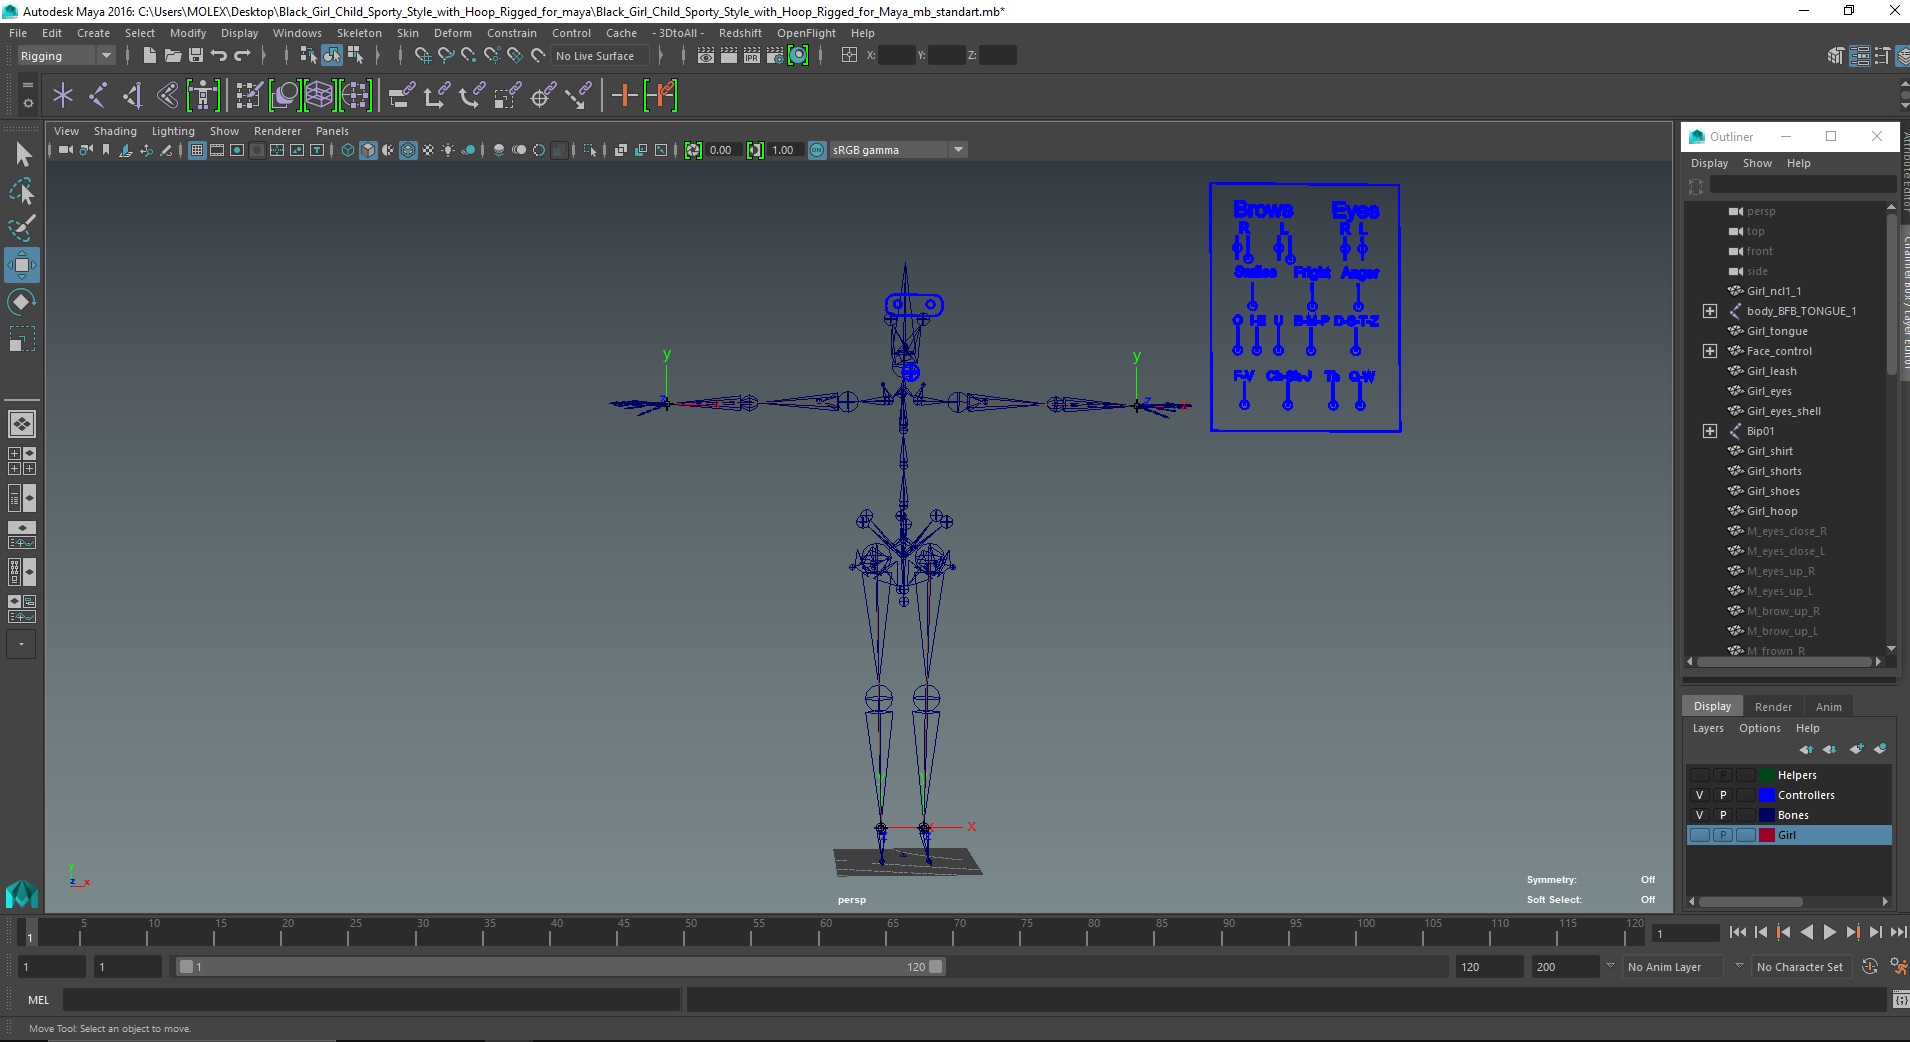Toggle the auto keyframe button
This screenshot has width=1910, height=1042.
coord(1870,966)
